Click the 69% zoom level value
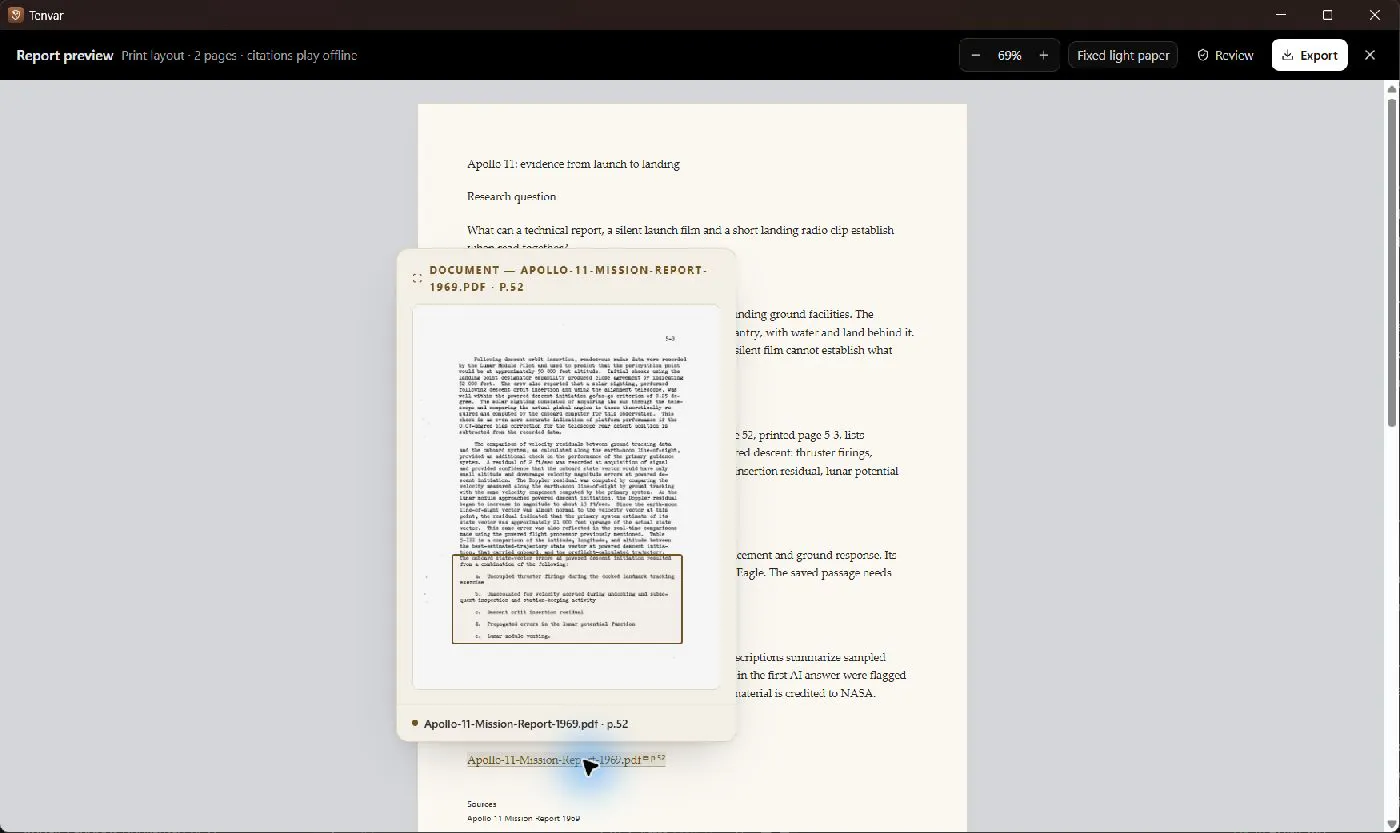 [x=1009, y=55]
